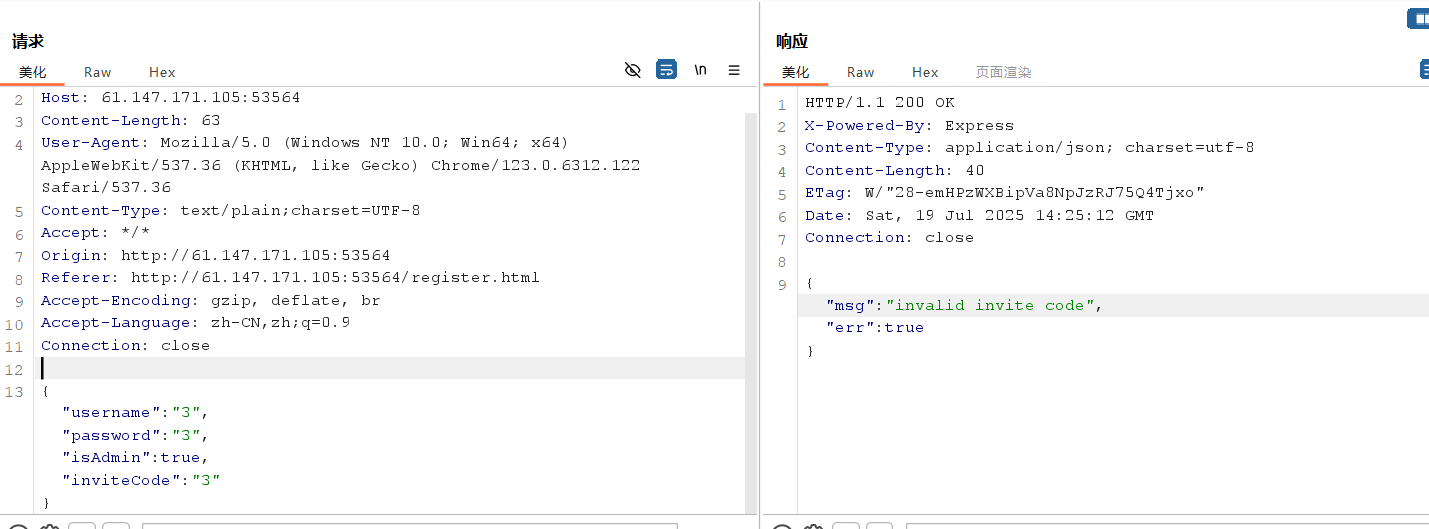Click the inviteCode value in request body

[206, 480]
